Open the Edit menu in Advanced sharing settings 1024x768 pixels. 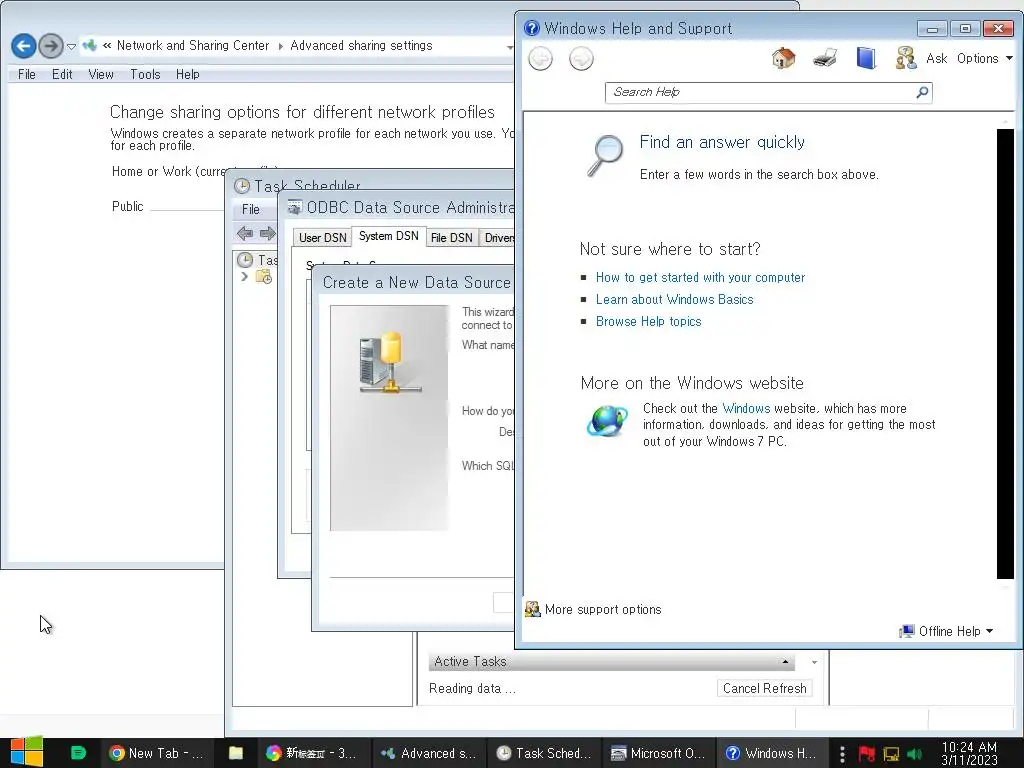[x=62, y=74]
